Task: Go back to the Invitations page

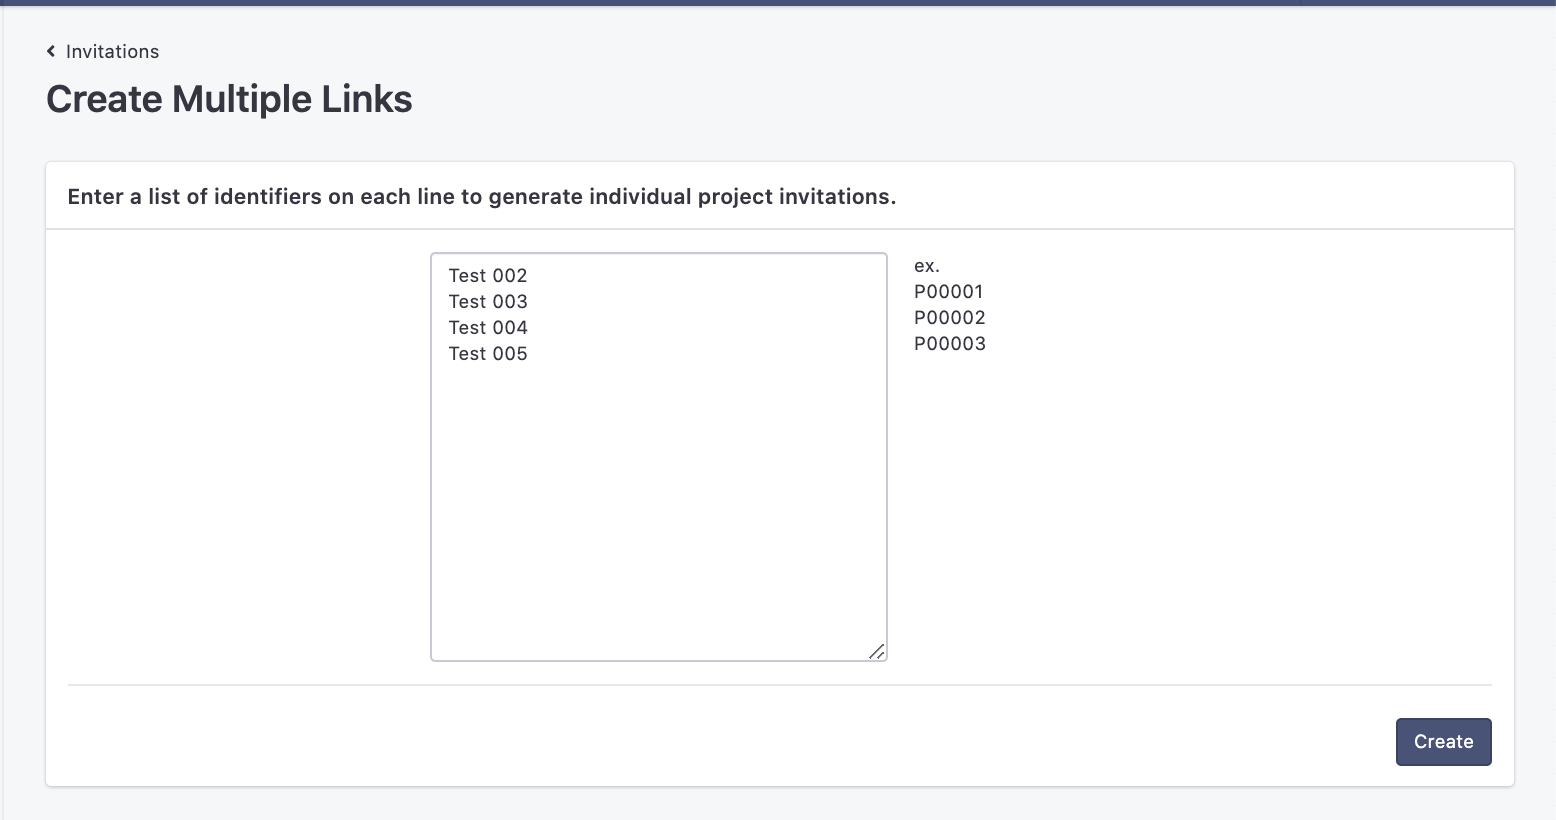Action: [x=111, y=51]
